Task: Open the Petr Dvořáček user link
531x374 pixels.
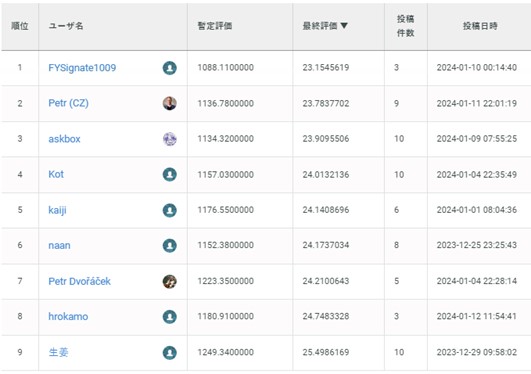Action: click(80, 281)
